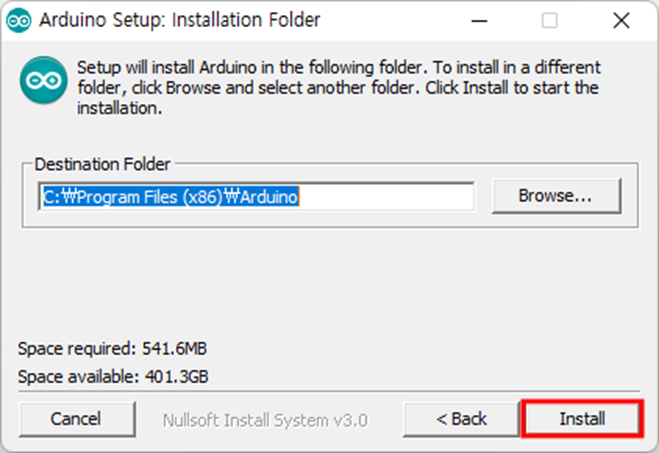Click the setup instruction paragraph text
Viewport: 659px width, 453px height.
point(339,87)
